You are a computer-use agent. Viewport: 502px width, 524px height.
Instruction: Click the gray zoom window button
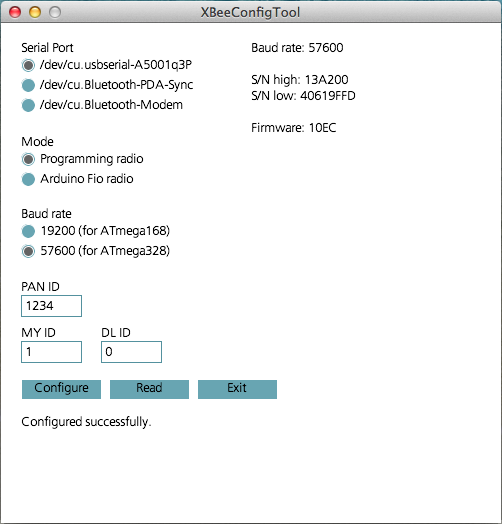pos(55,12)
